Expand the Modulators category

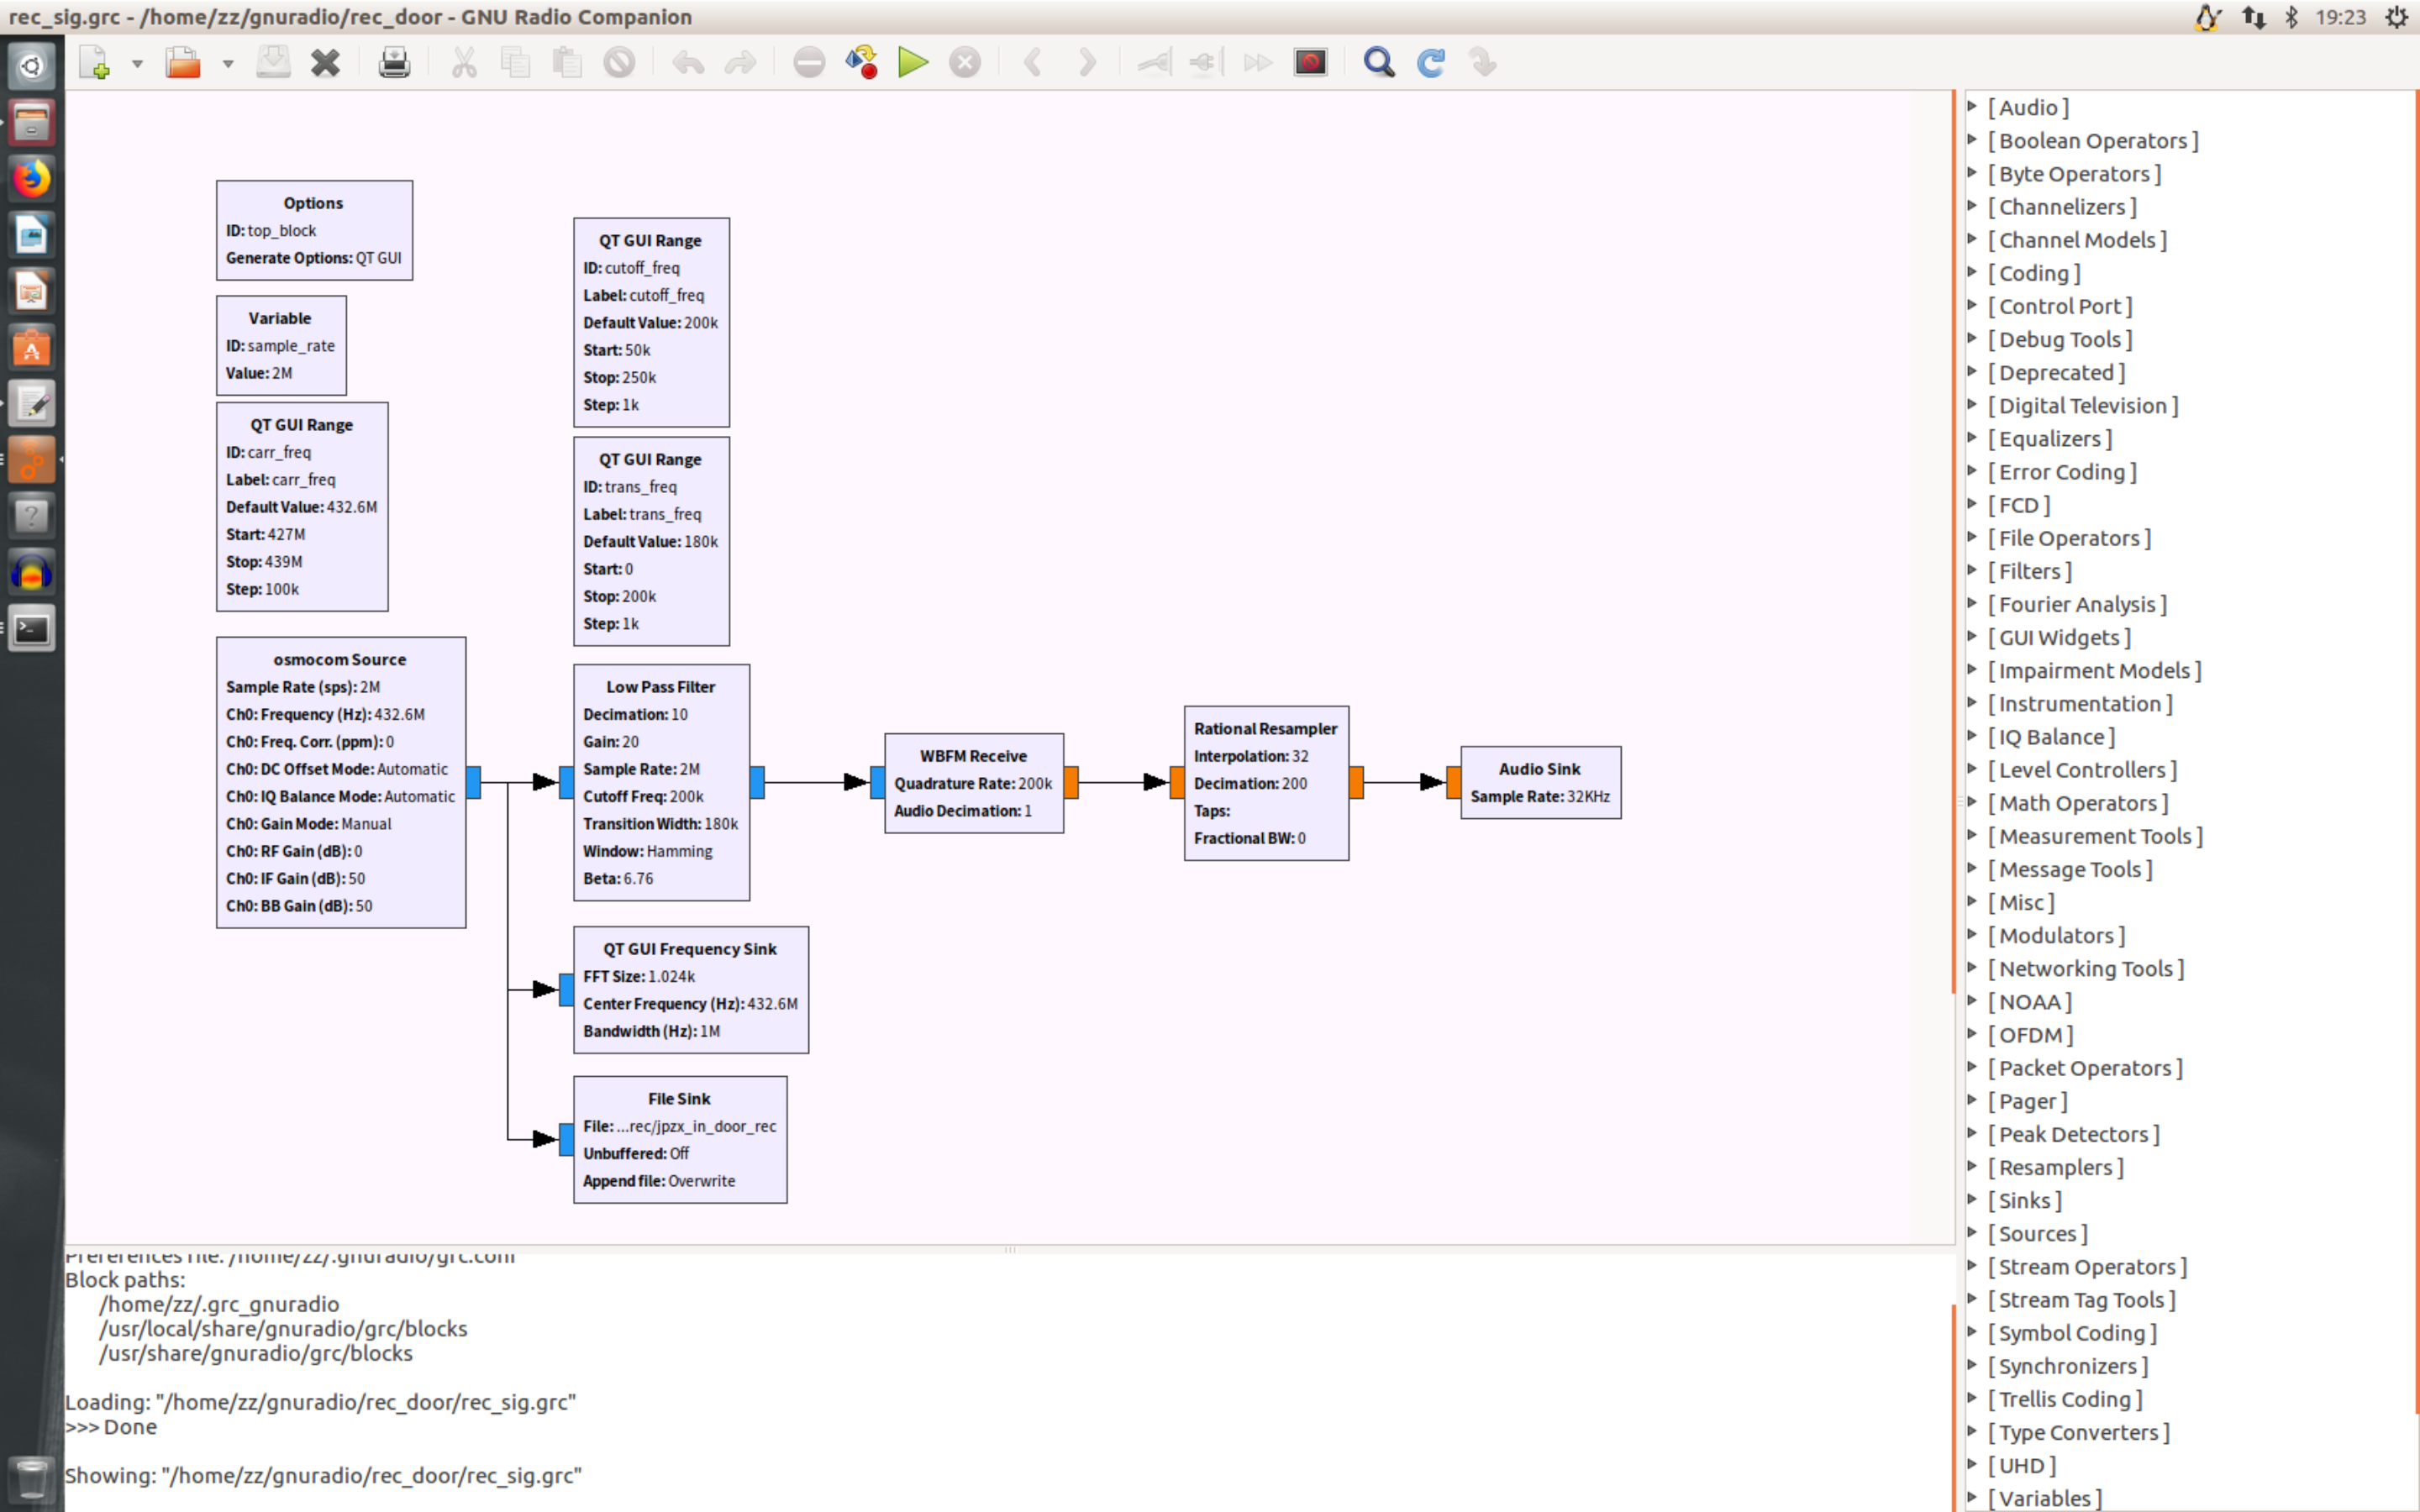point(1972,934)
